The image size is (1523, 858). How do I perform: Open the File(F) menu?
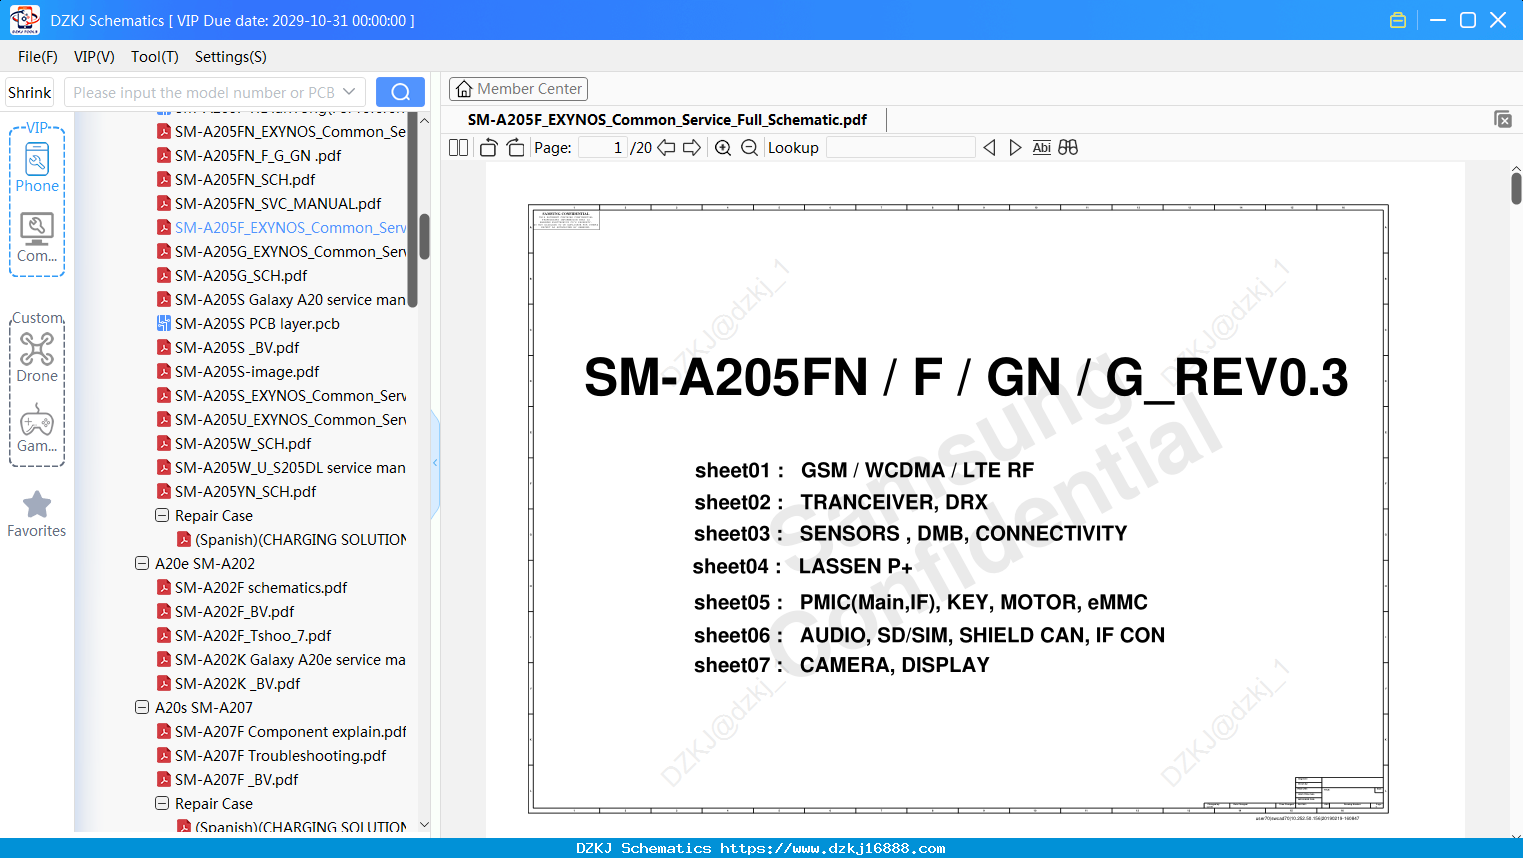(38, 57)
